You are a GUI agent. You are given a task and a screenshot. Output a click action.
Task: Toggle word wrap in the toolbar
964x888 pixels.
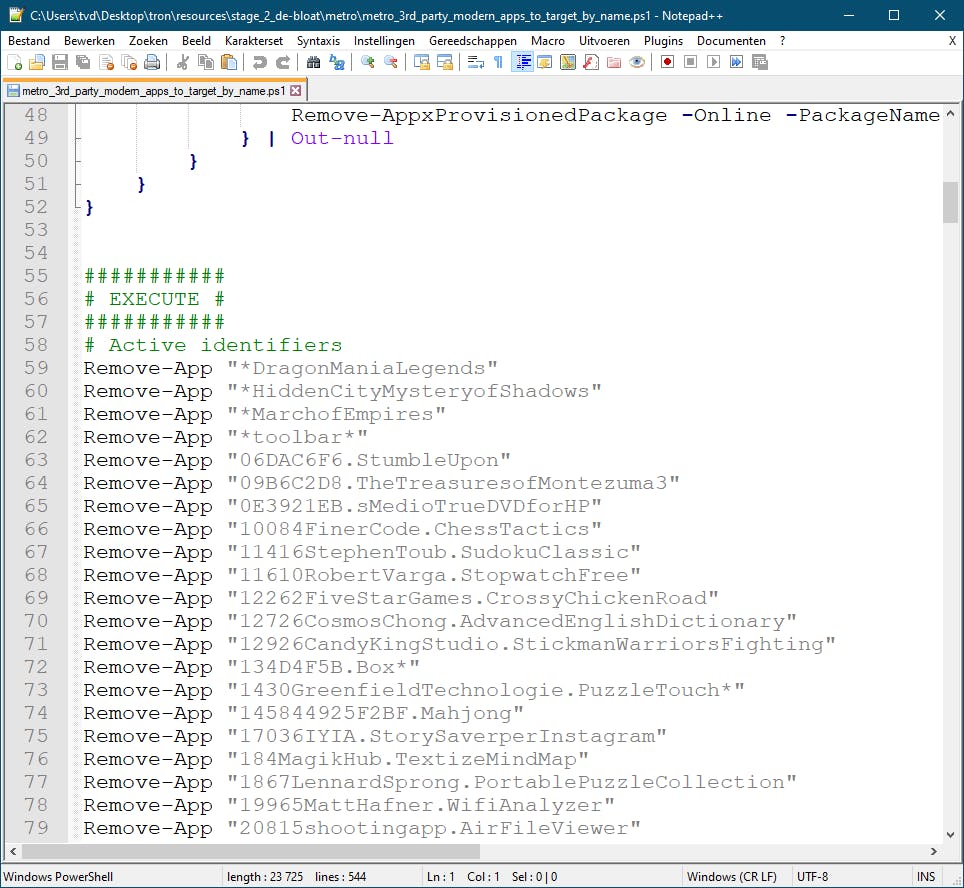[x=475, y=62]
